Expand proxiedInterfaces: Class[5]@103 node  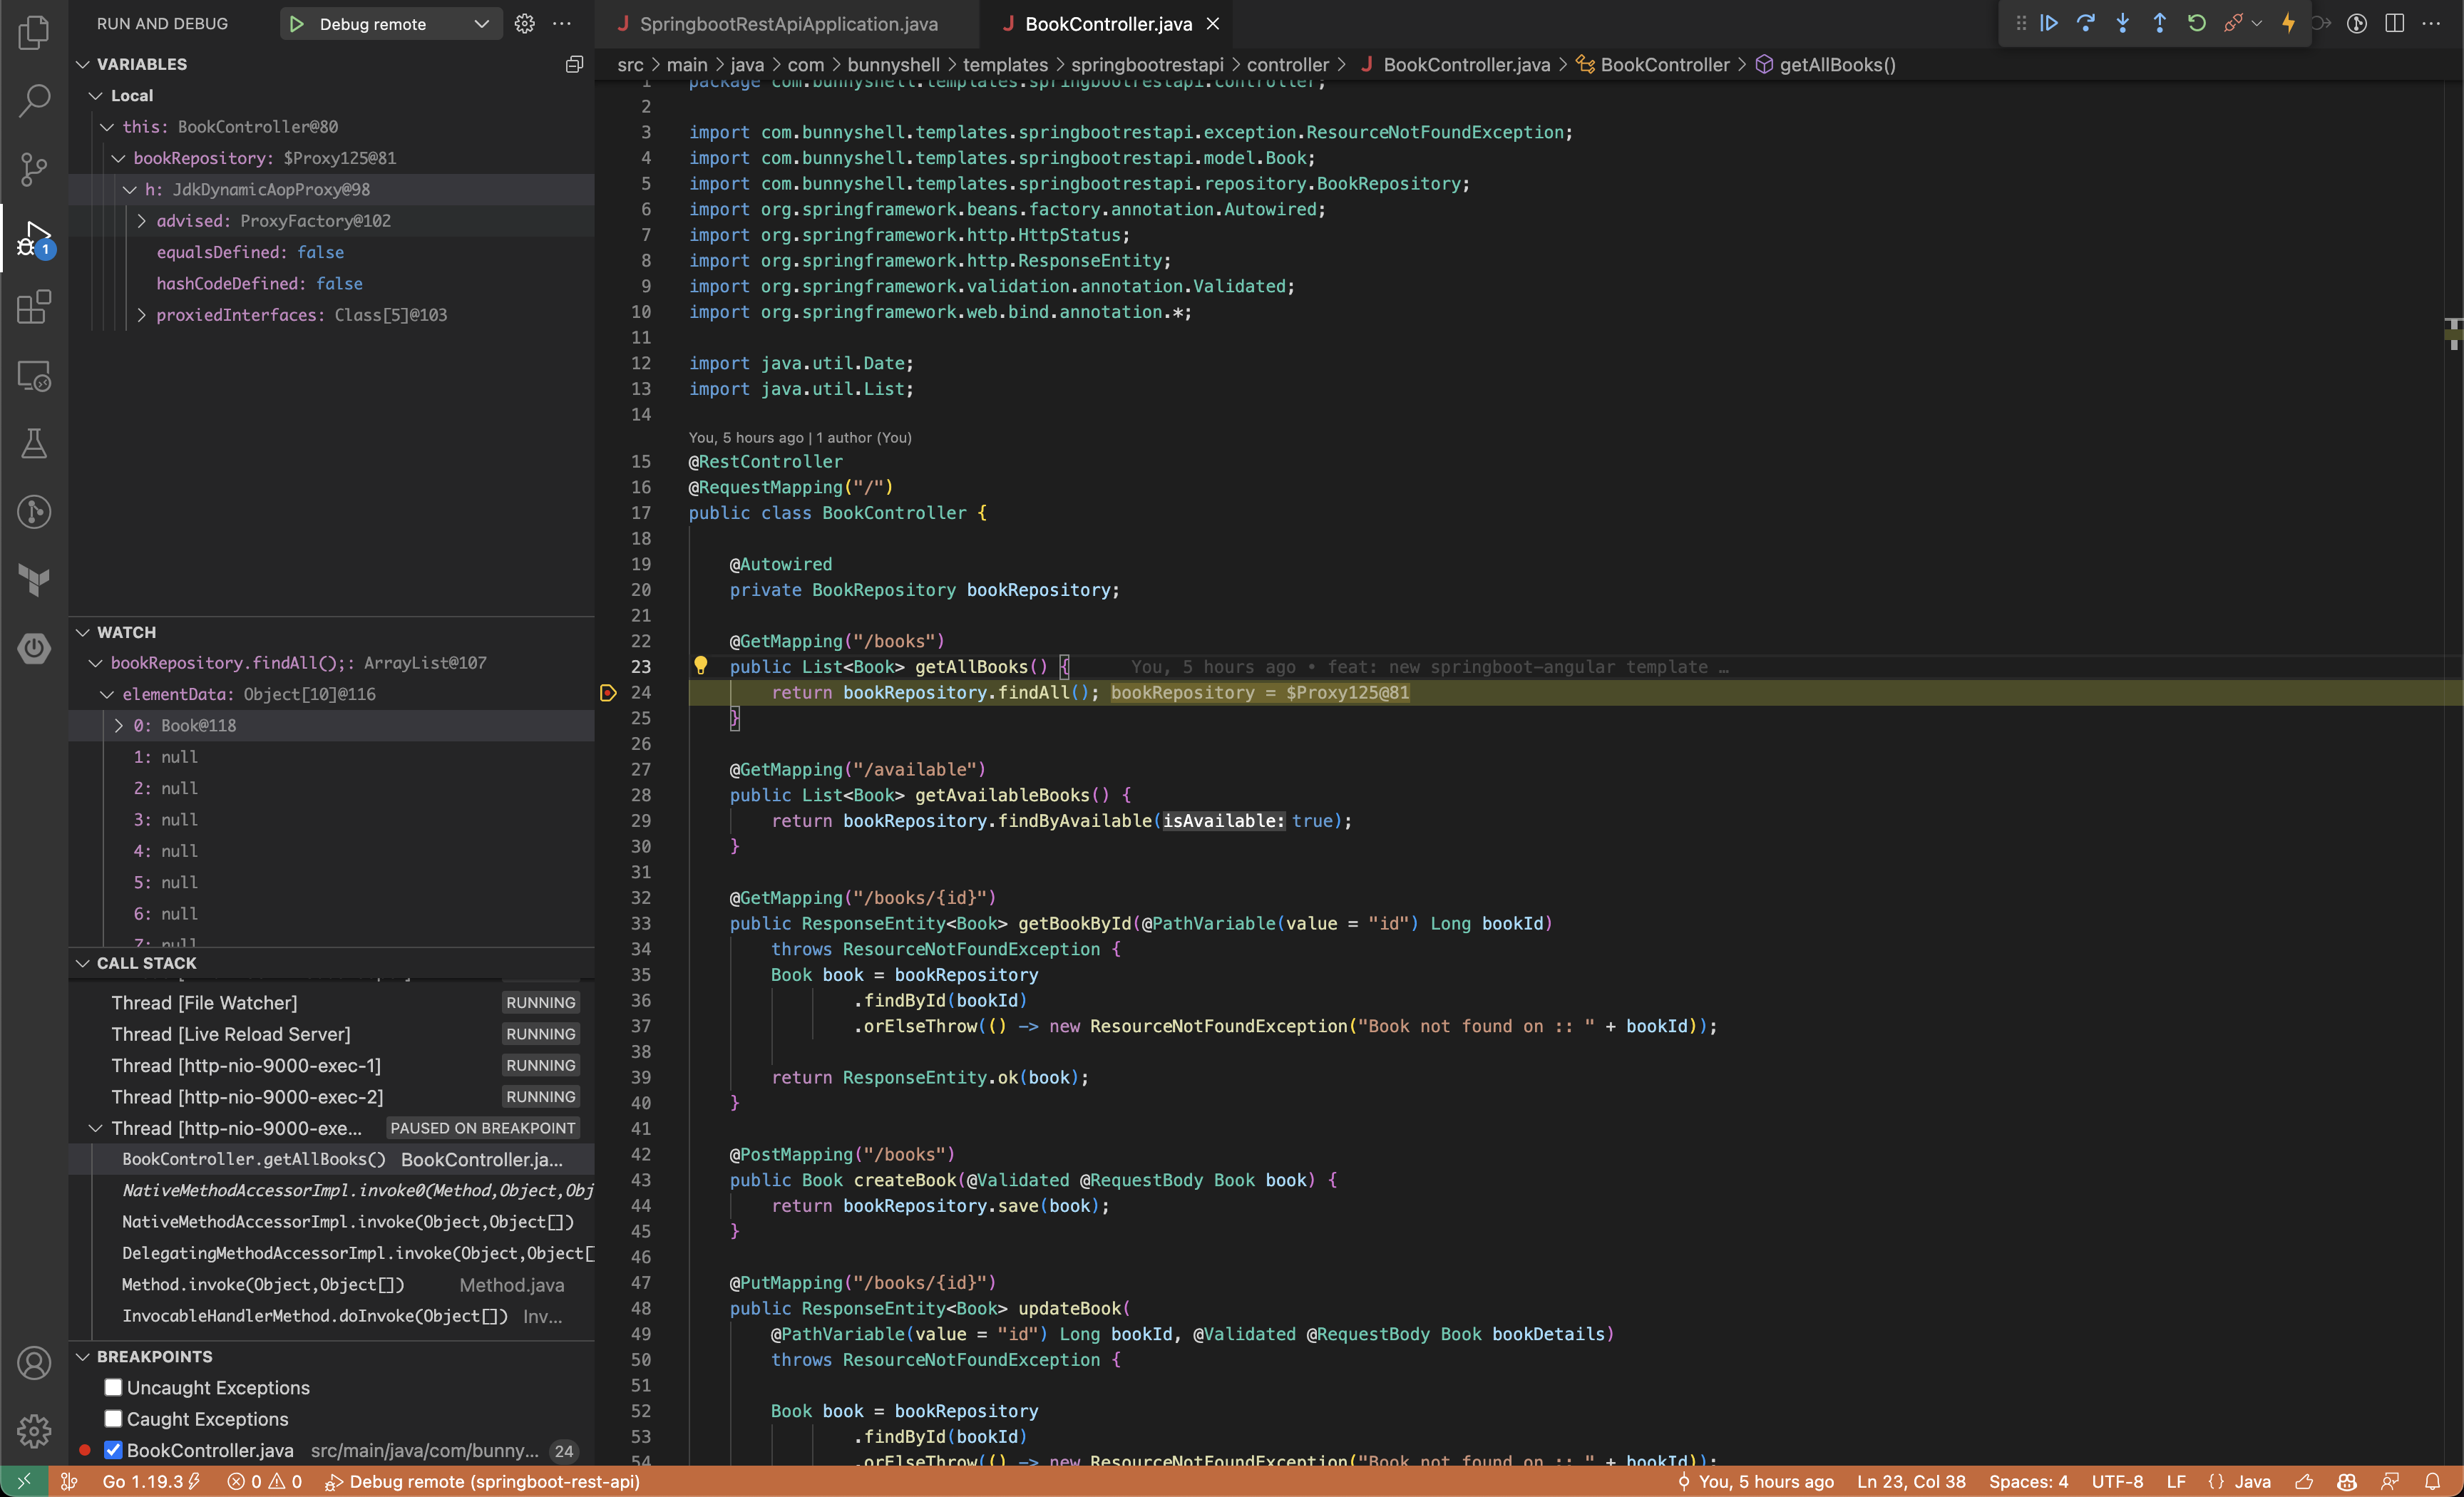(x=141, y=314)
